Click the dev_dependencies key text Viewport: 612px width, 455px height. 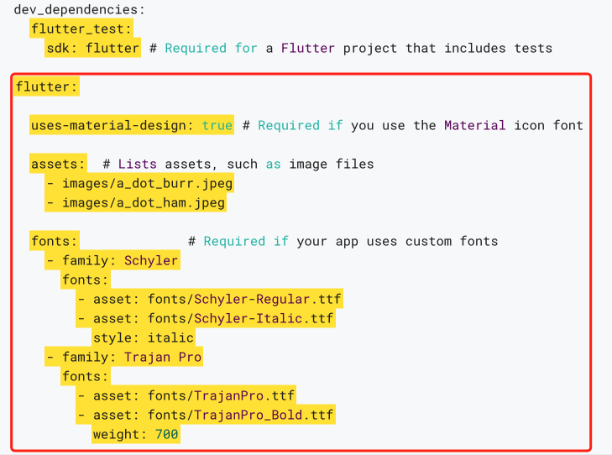click(79, 9)
